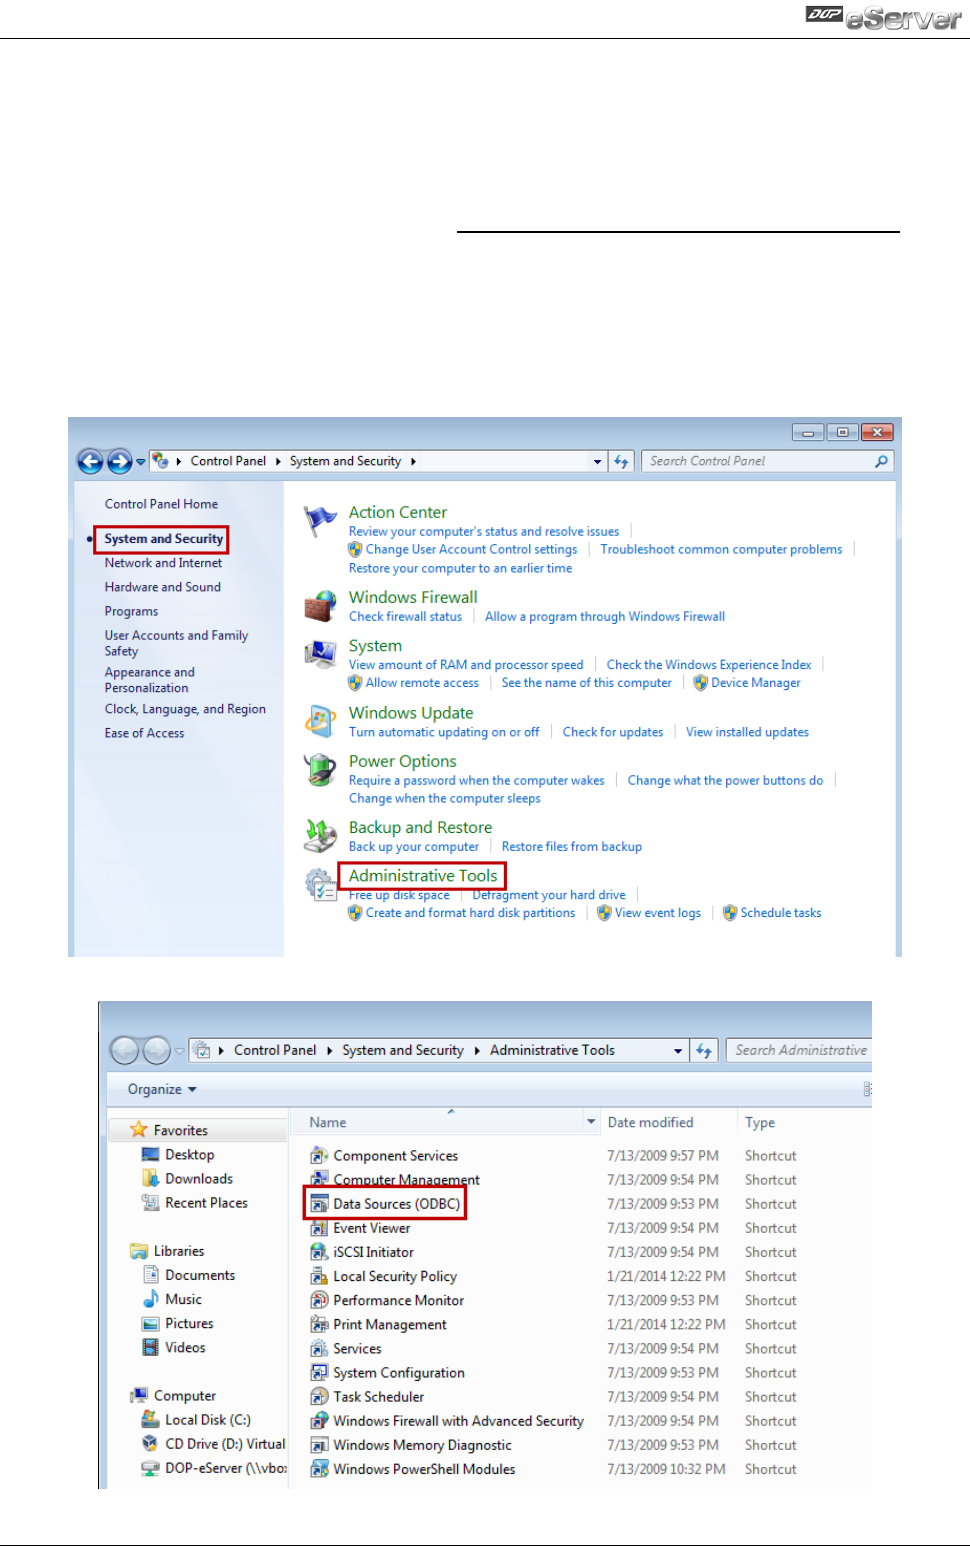Image resolution: width=970 pixels, height=1546 pixels.
Task: Select Documents under Libraries
Action: (x=200, y=1275)
